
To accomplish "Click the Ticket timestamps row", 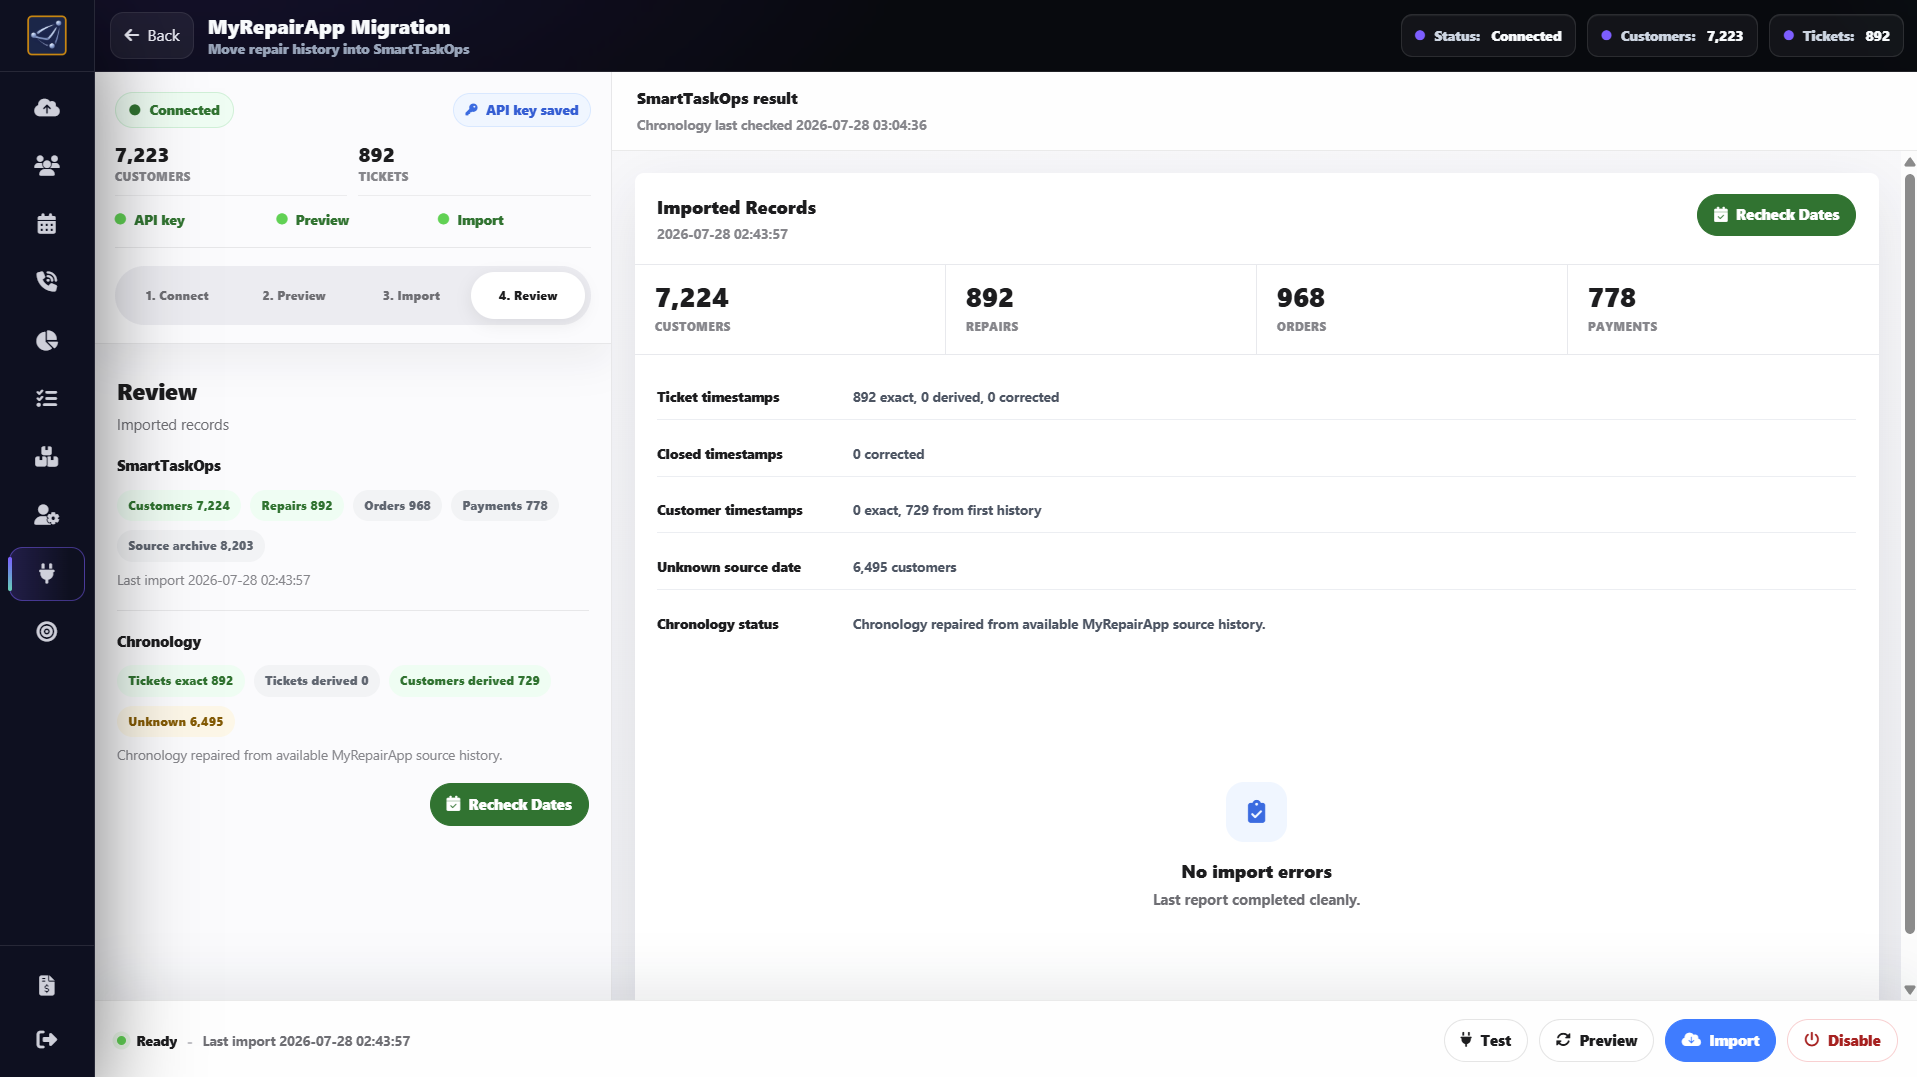I will (1256, 398).
